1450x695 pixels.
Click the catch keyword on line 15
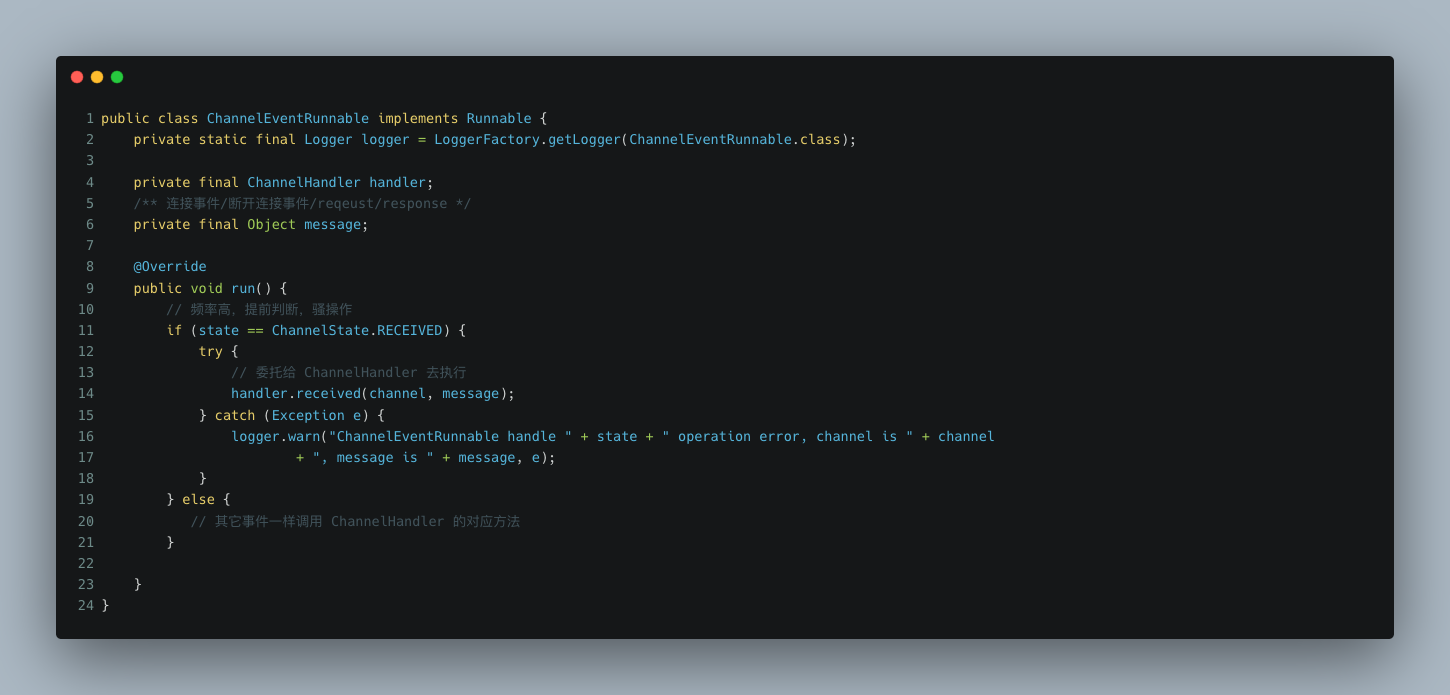235,415
